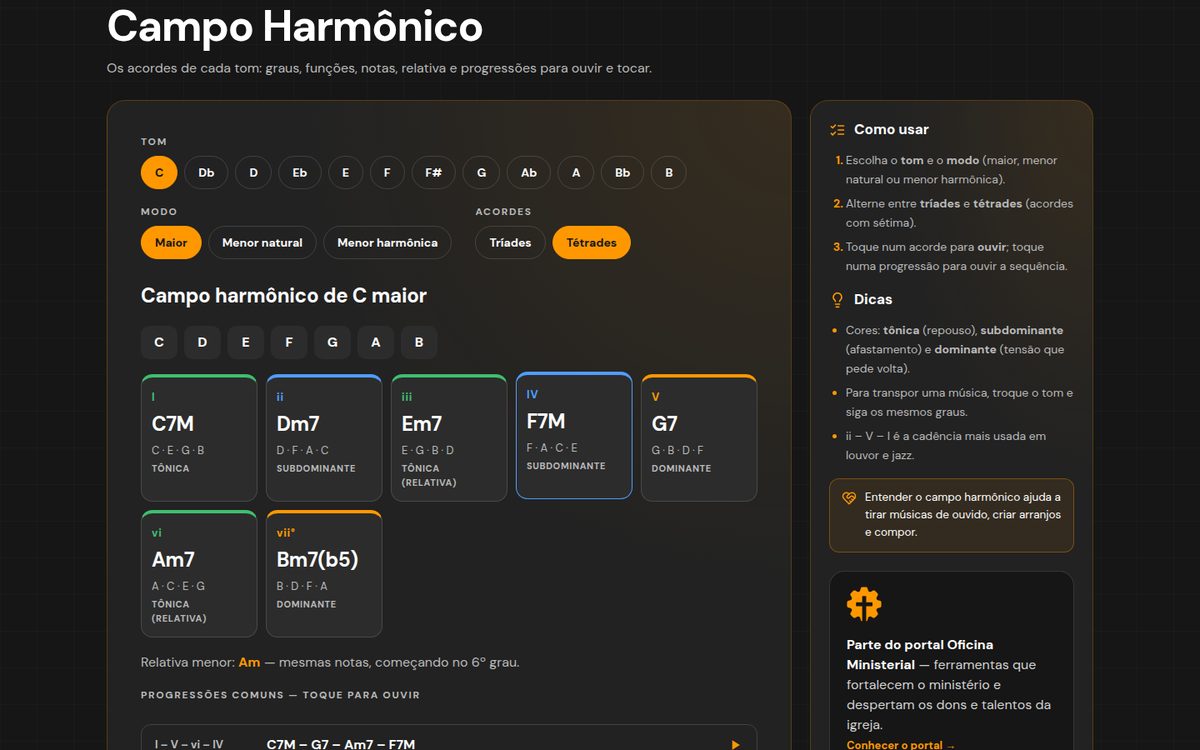
Task: Play the Am7 chord card
Action: click(199, 574)
